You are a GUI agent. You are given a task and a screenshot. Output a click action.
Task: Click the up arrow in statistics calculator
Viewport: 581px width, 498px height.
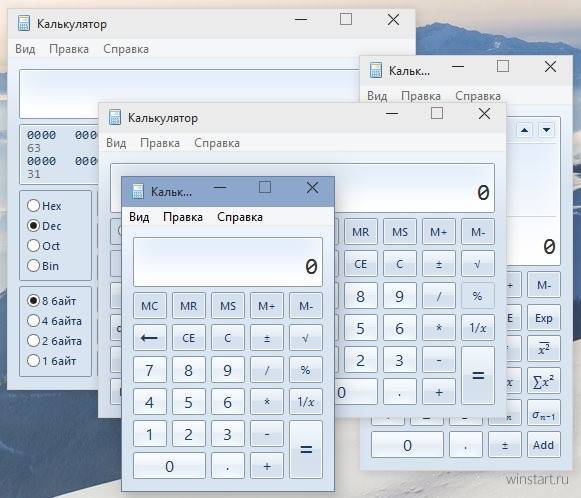[524, 130]
